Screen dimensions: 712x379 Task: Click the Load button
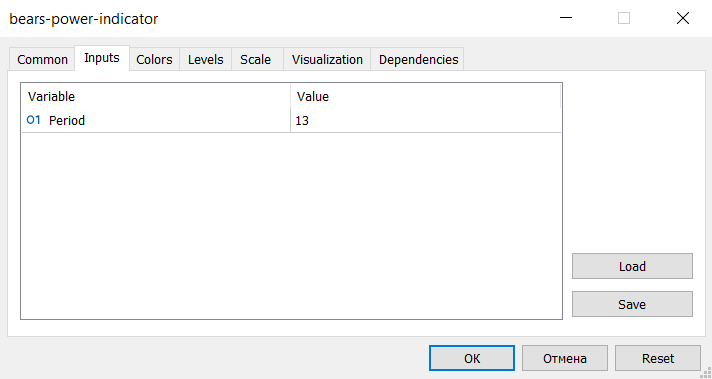coord(632,266)
